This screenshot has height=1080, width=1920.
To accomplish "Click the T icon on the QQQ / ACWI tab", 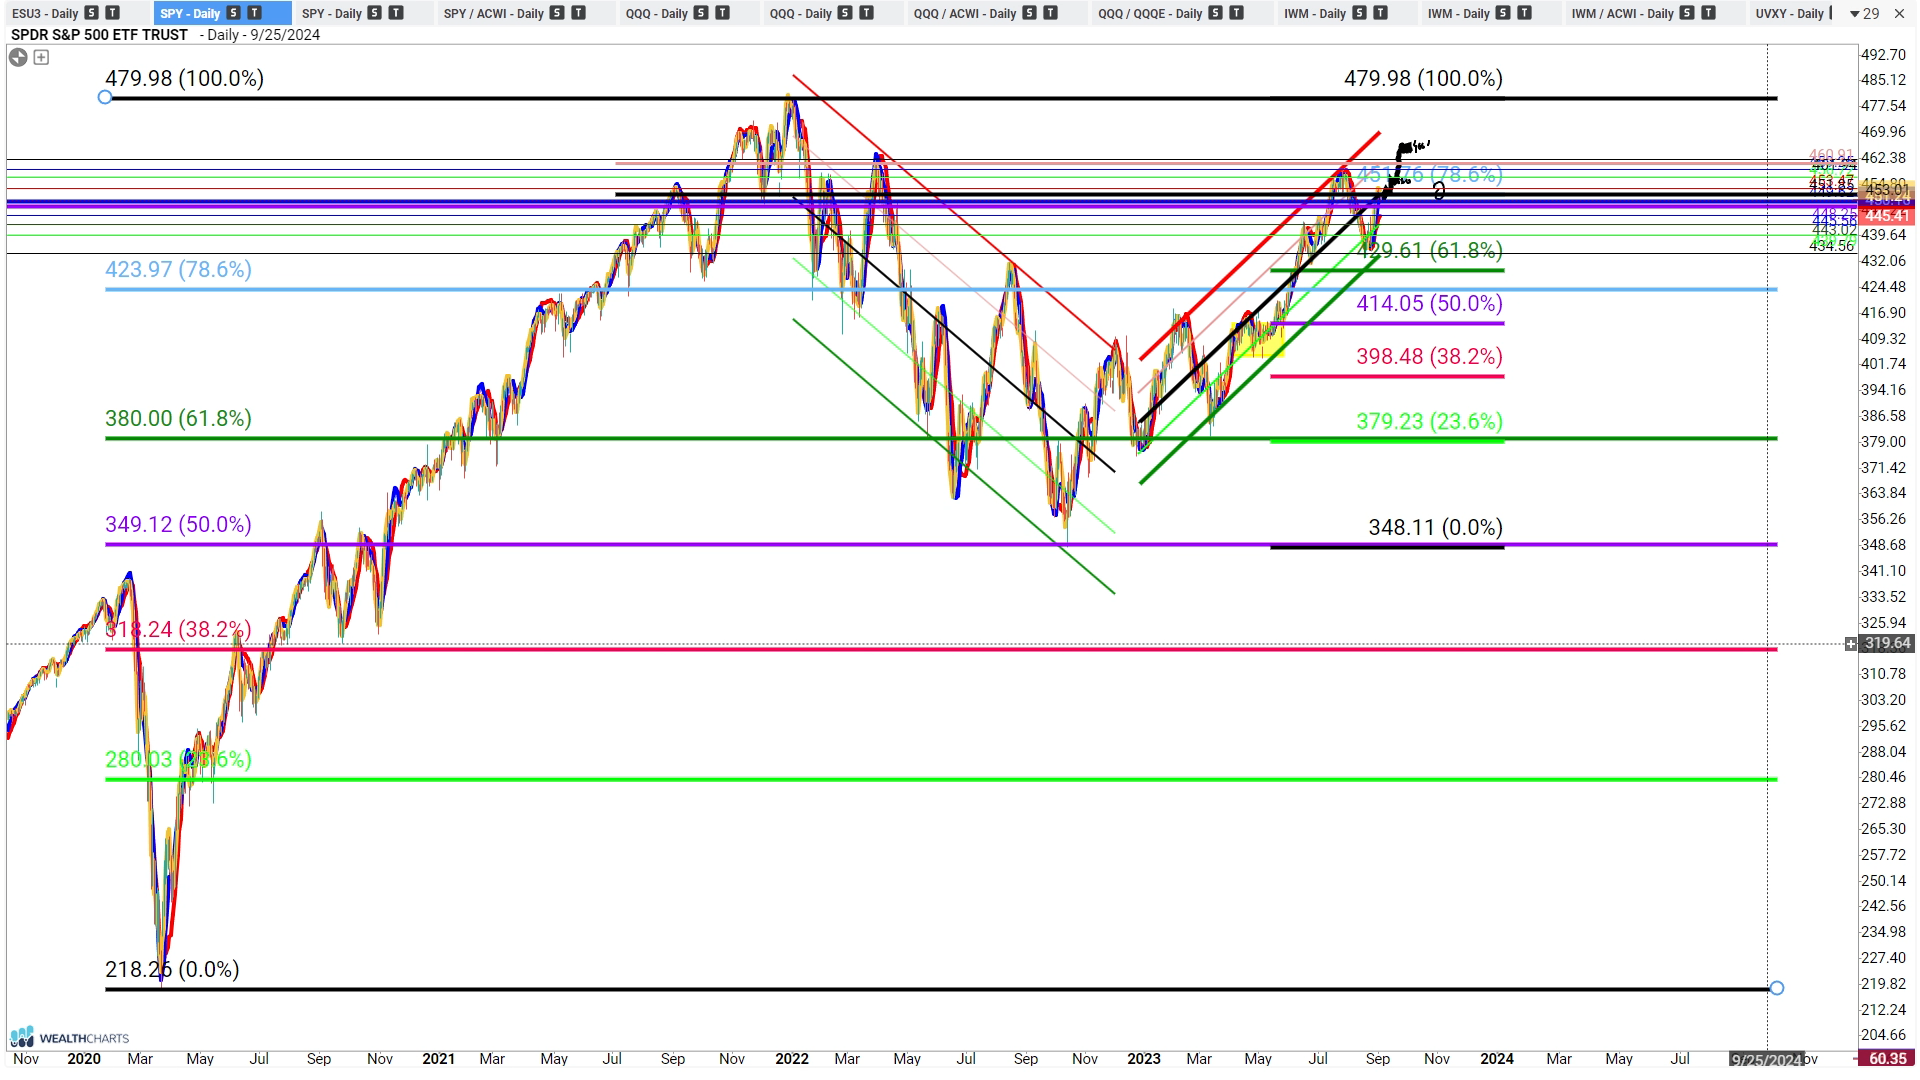I will click(x=1050, y=13).
